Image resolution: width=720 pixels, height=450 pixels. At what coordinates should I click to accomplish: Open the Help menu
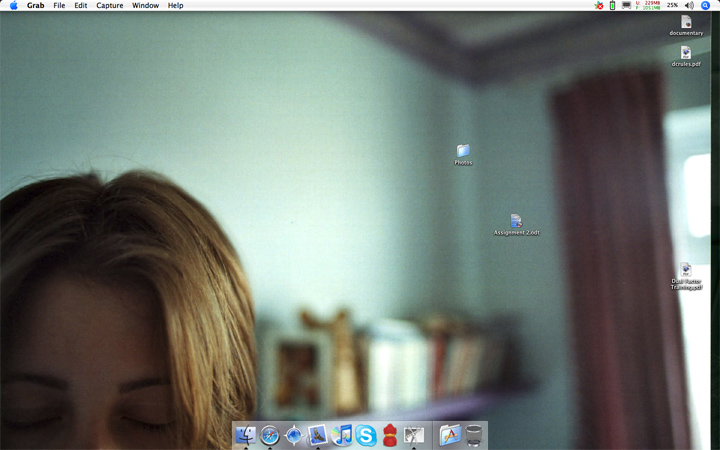click(x=175, y=6)
